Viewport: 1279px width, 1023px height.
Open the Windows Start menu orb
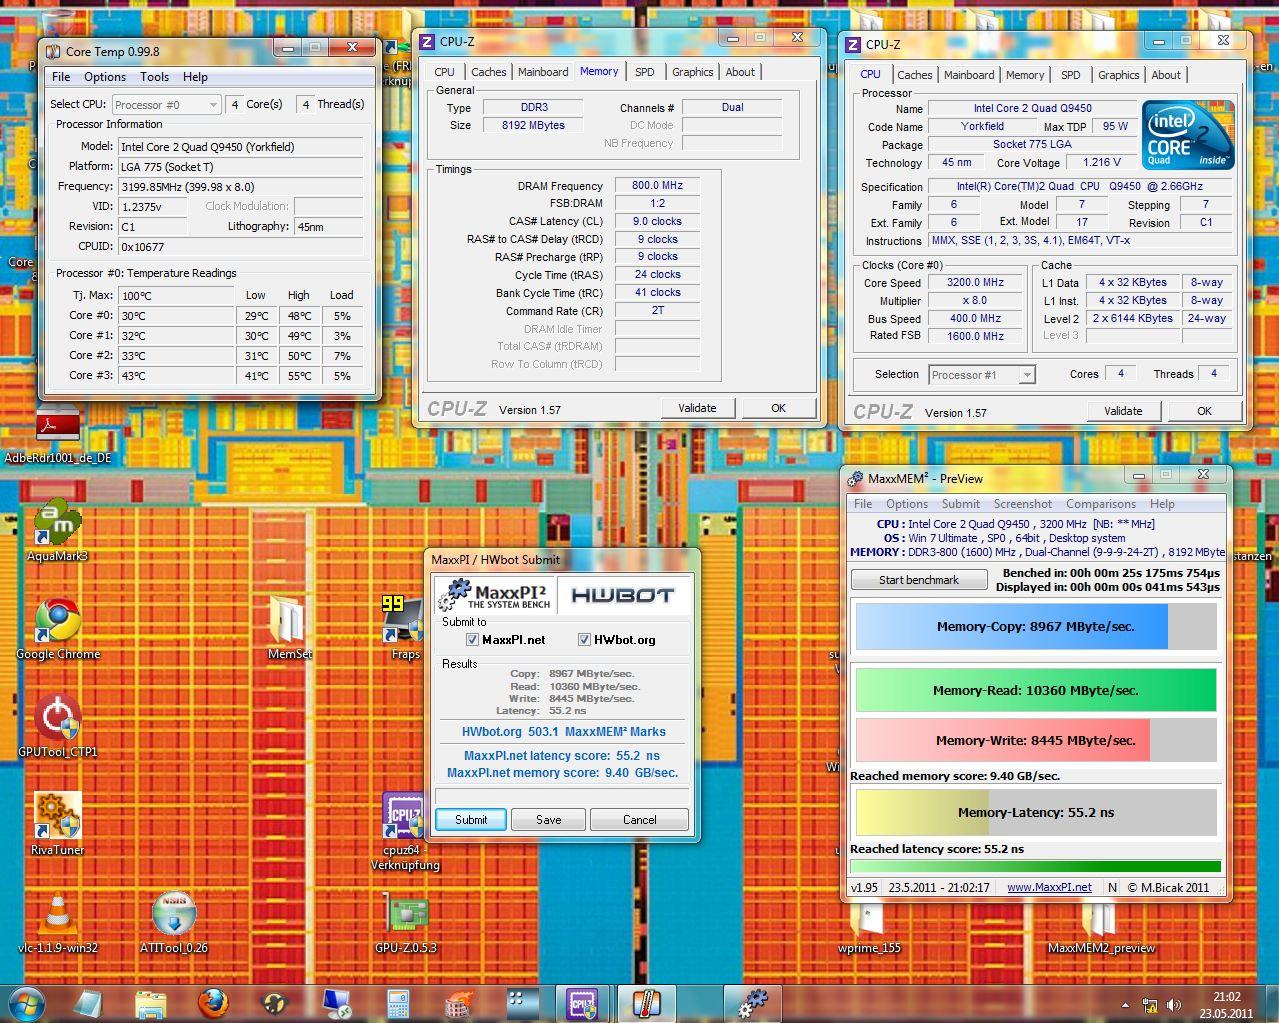coord(26,1002)
